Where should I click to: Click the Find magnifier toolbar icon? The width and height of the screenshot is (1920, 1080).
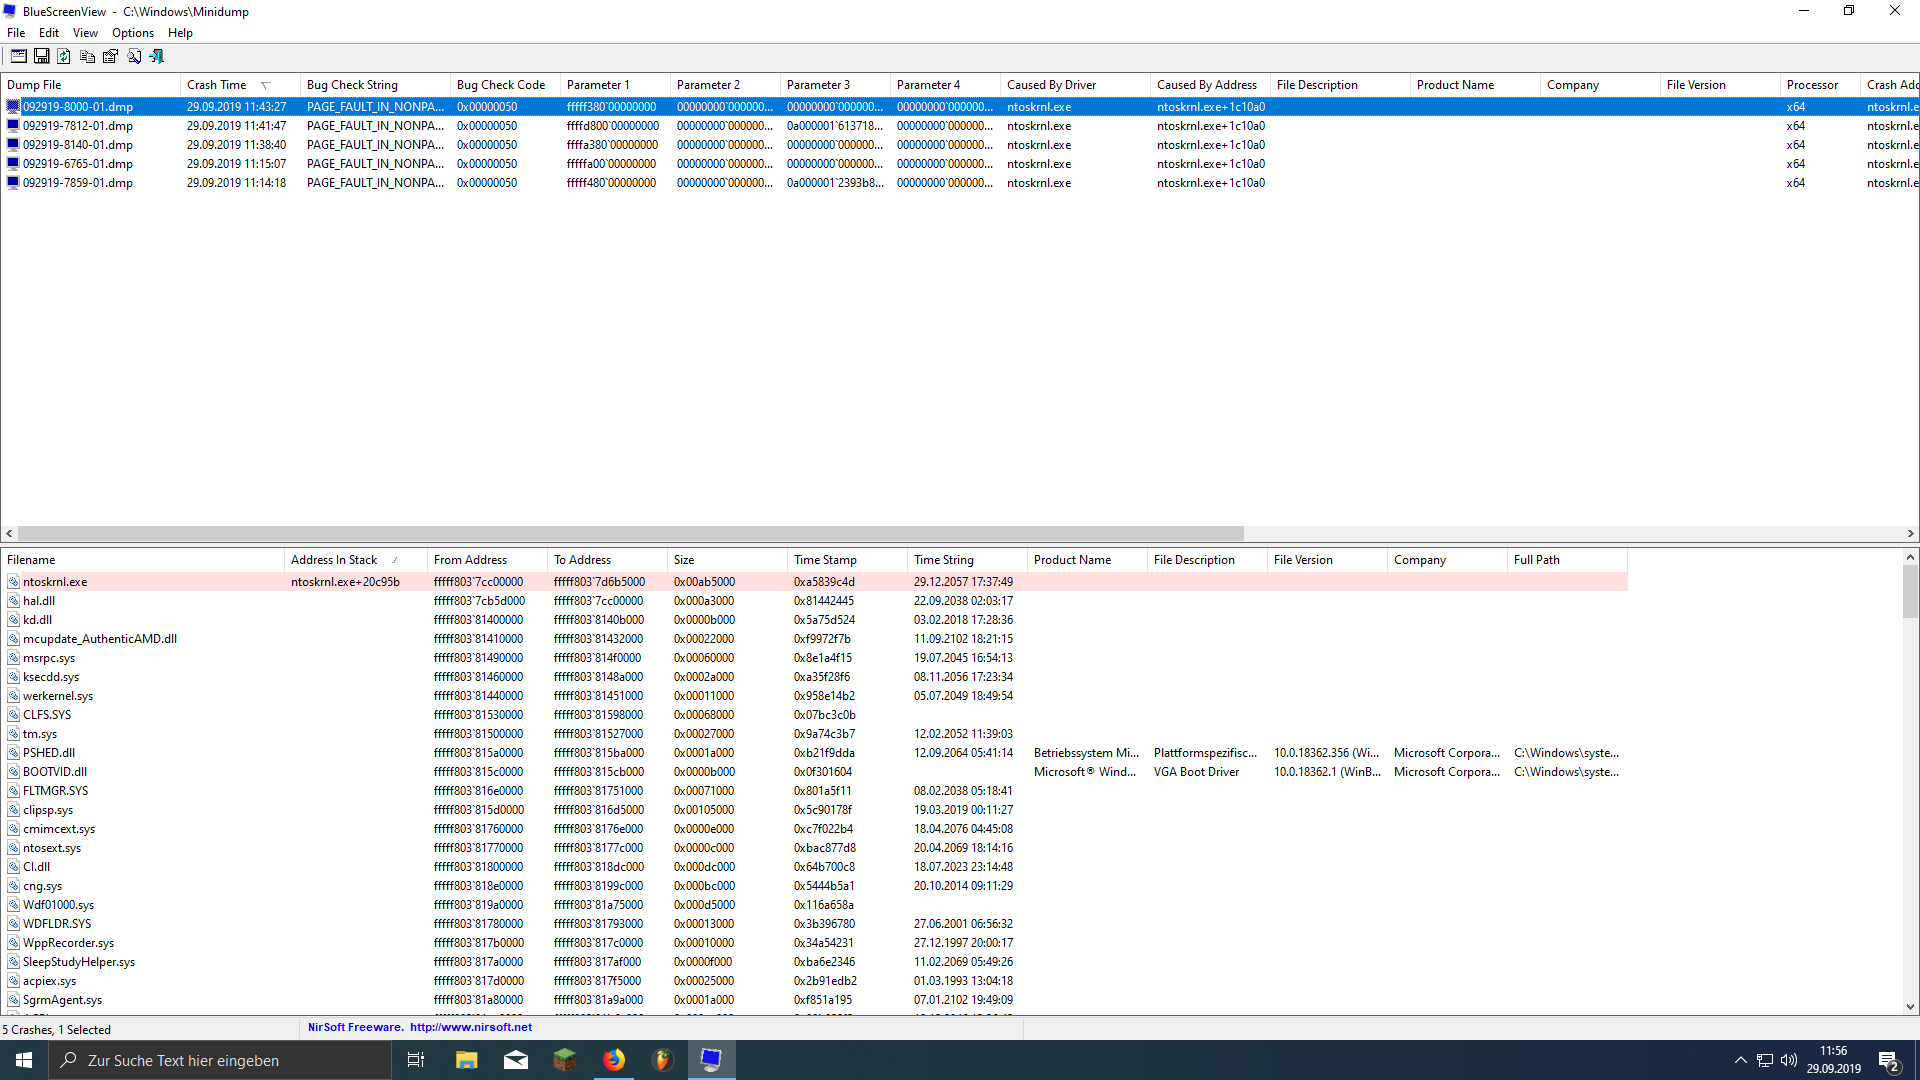(134, 57)
